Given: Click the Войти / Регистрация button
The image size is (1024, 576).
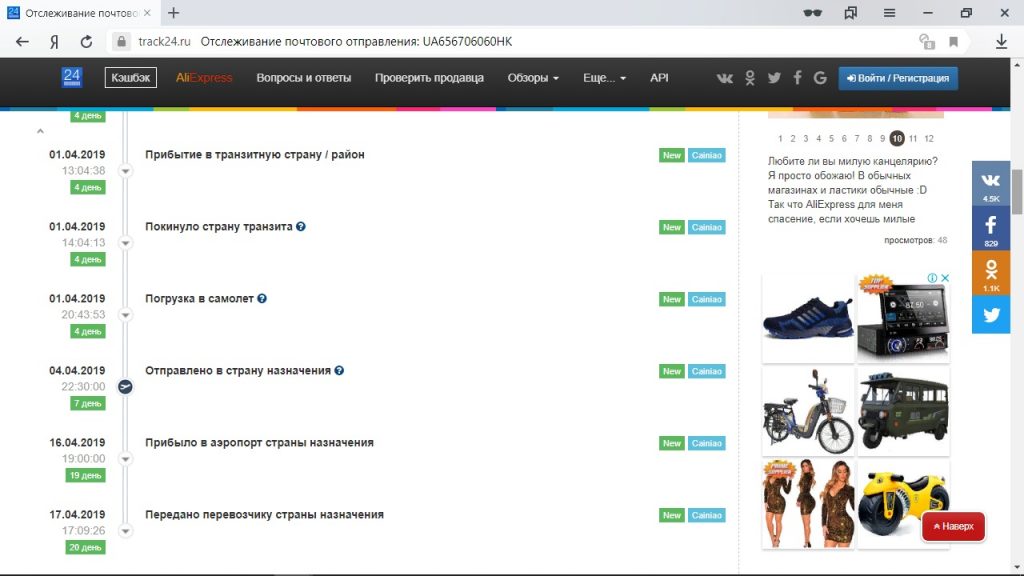Looking at the screenshot, I should click(x=898, y=78).
